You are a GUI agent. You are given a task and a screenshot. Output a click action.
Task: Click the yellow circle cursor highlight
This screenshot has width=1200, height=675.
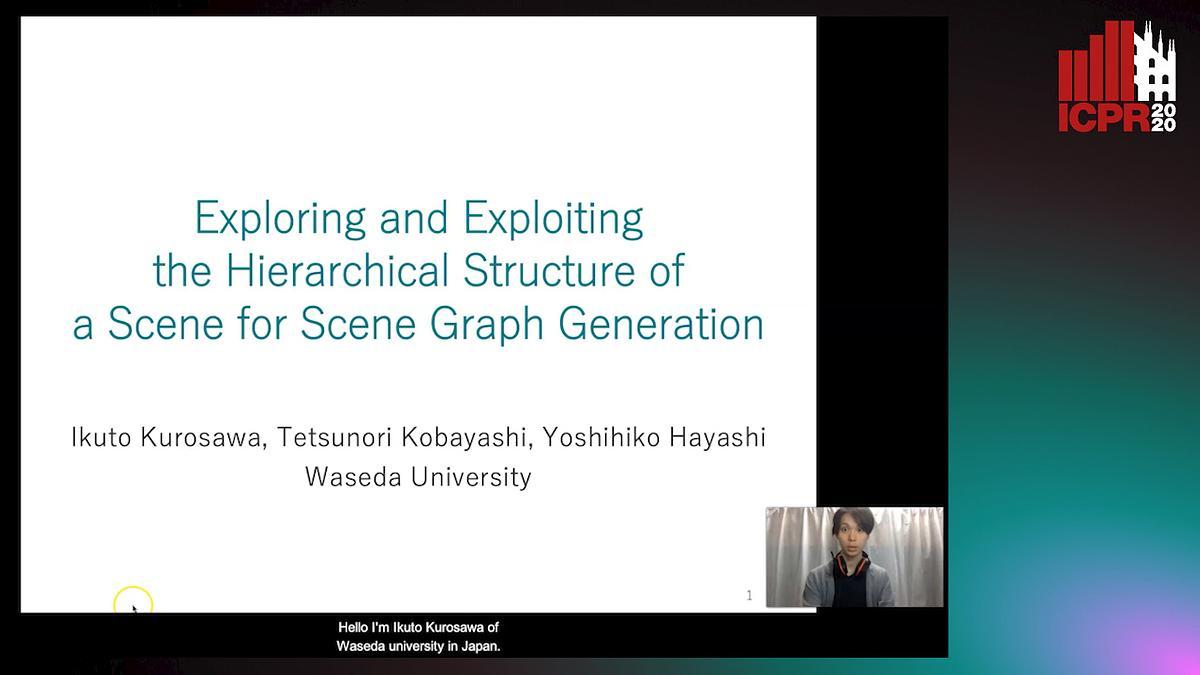tap(133, 603)
